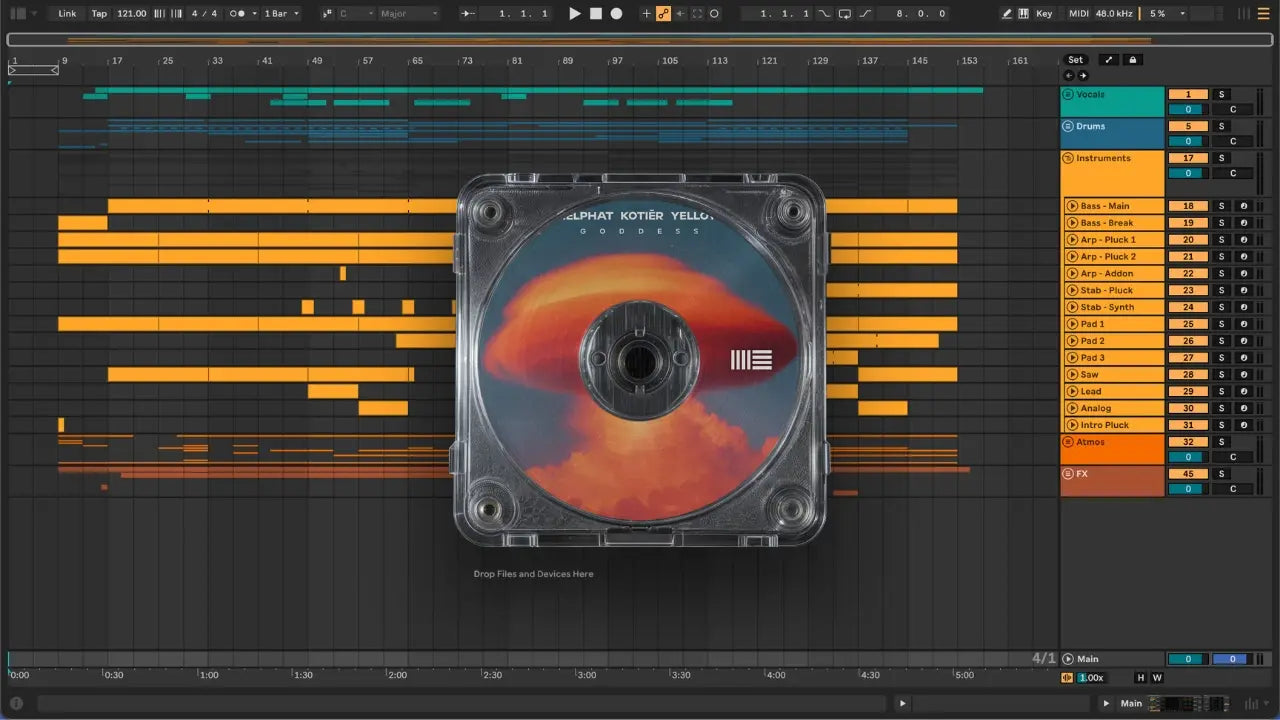Toggle the Drums track activator number 5
The image size is (1280, 720).
1188,127
